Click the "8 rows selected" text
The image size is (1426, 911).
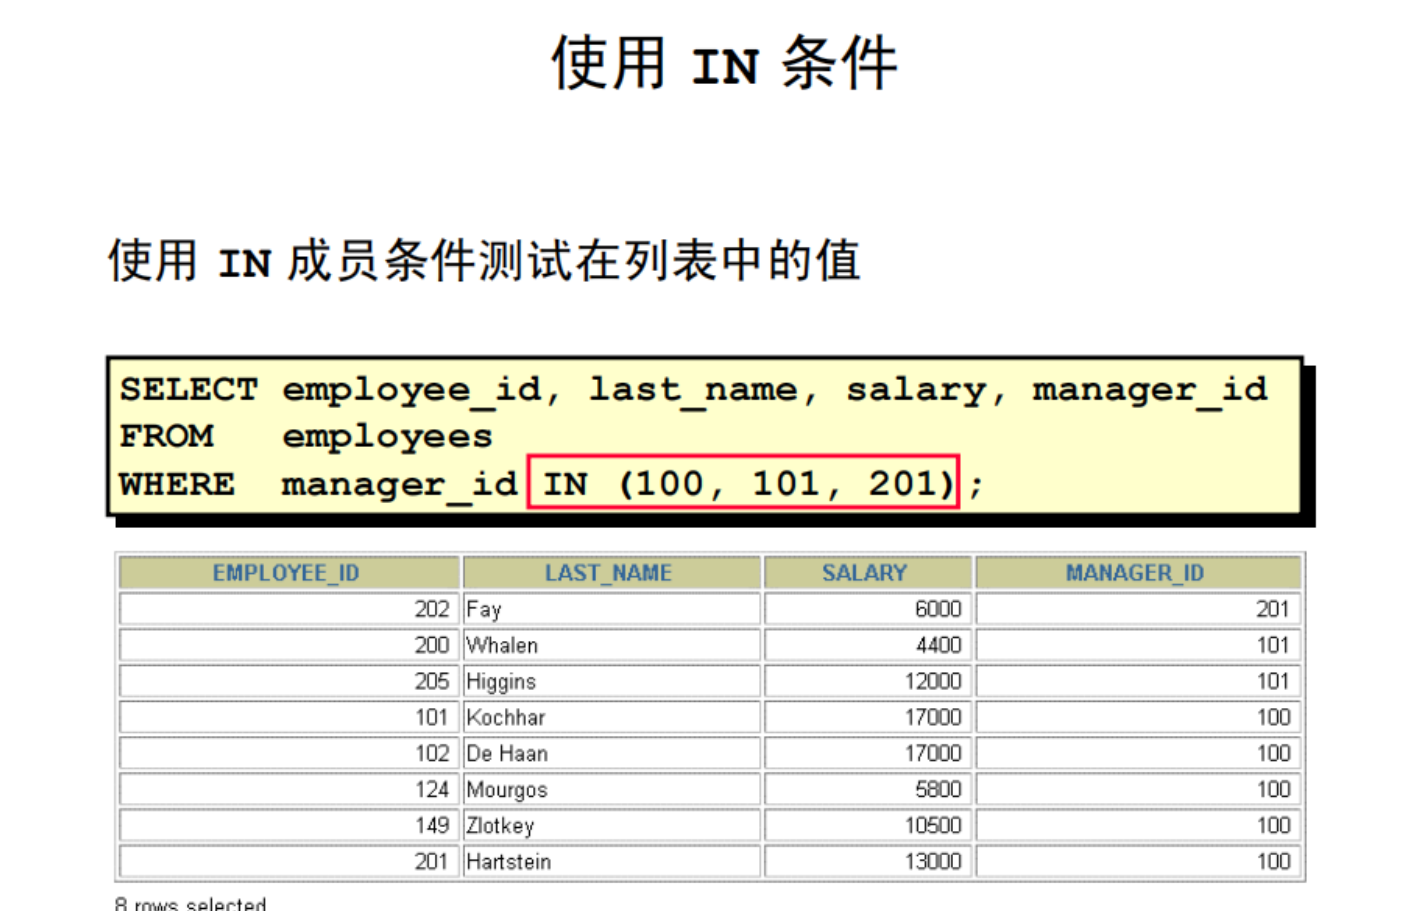[191, 903]
